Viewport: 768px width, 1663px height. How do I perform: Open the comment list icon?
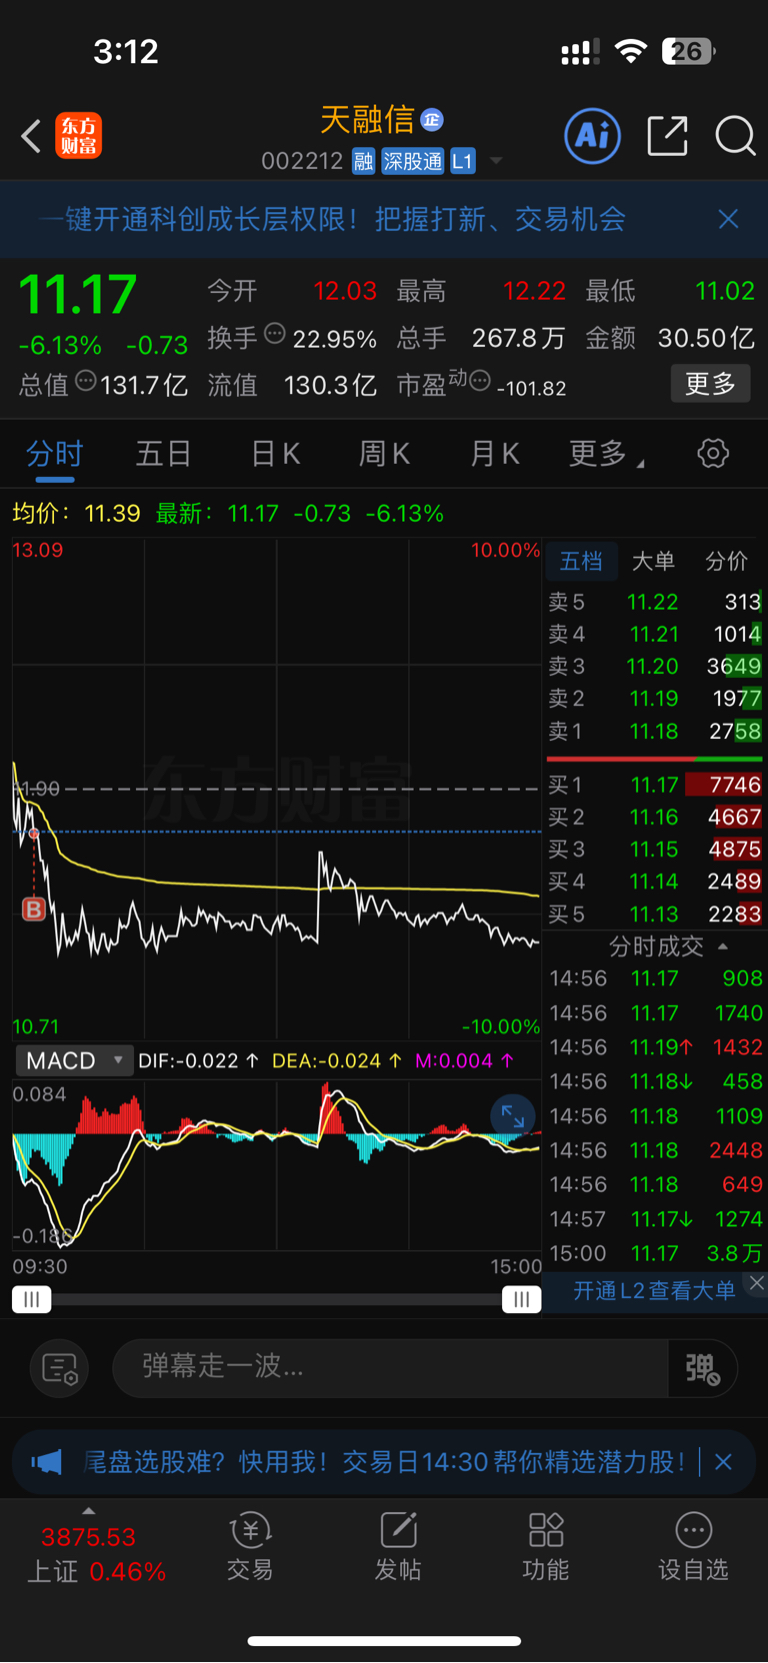point(60,1368)
